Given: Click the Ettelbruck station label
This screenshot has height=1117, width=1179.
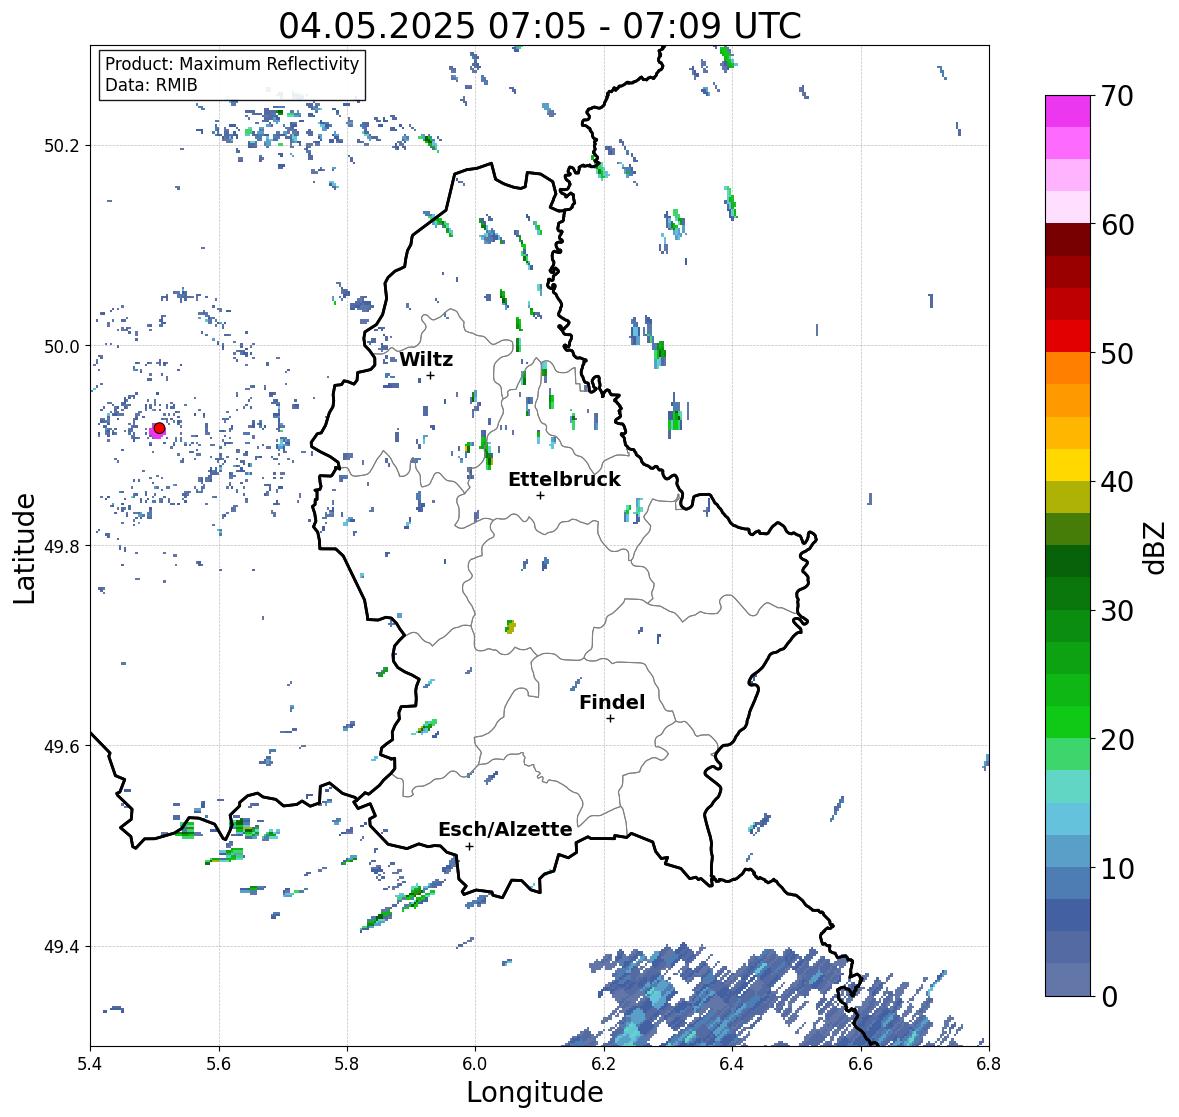Looking at the screenshot, I should (x=564, y=480).
